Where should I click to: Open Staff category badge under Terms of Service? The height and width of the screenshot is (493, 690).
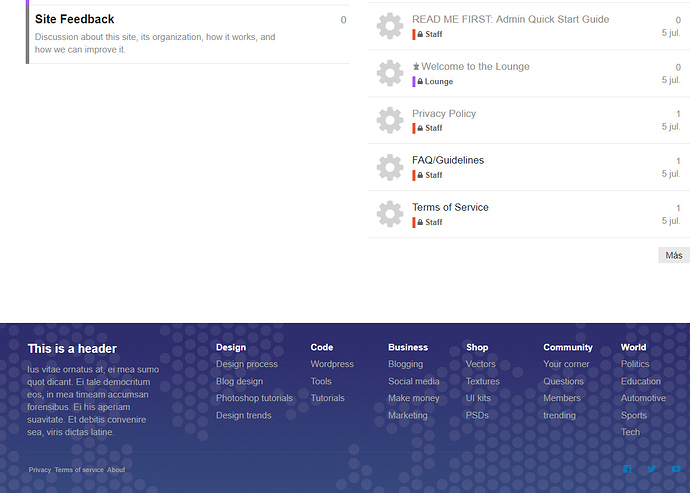(x=427, y=222)
